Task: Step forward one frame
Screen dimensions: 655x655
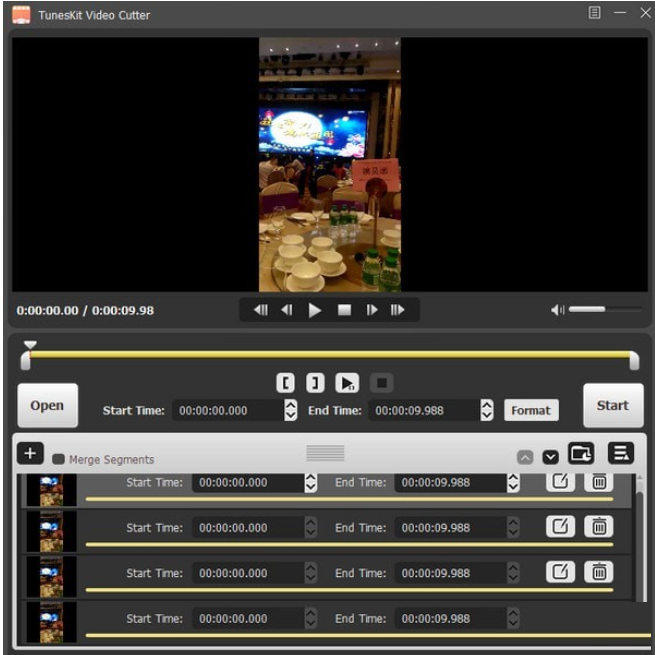Action: click(x=372, y=310)
